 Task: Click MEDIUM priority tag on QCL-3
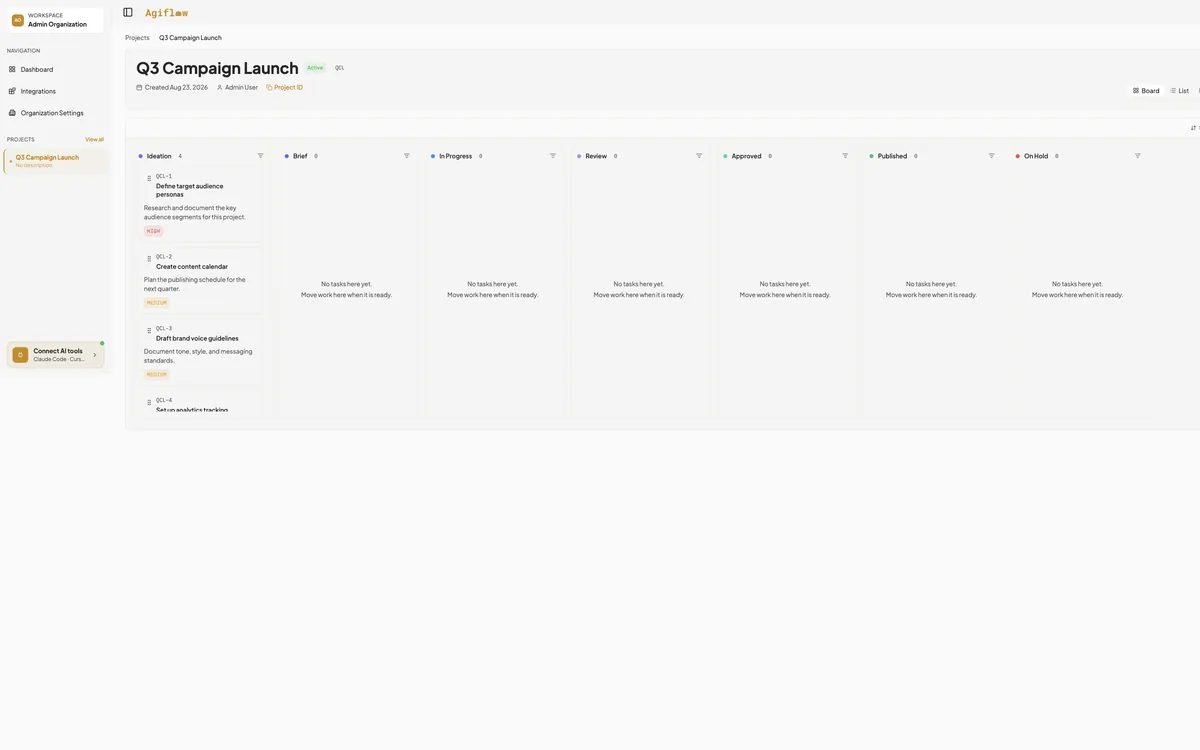click(x=157, y=374)
